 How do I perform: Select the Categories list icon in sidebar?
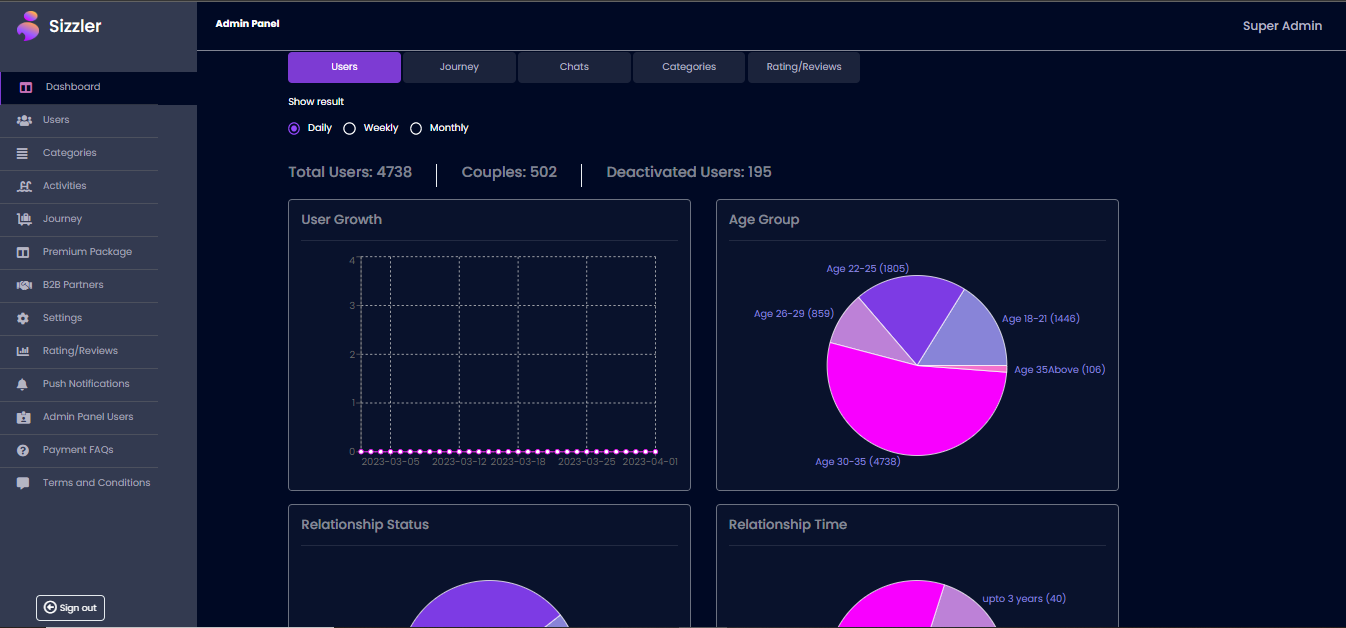pyautogui.click(x=22, y=153)
